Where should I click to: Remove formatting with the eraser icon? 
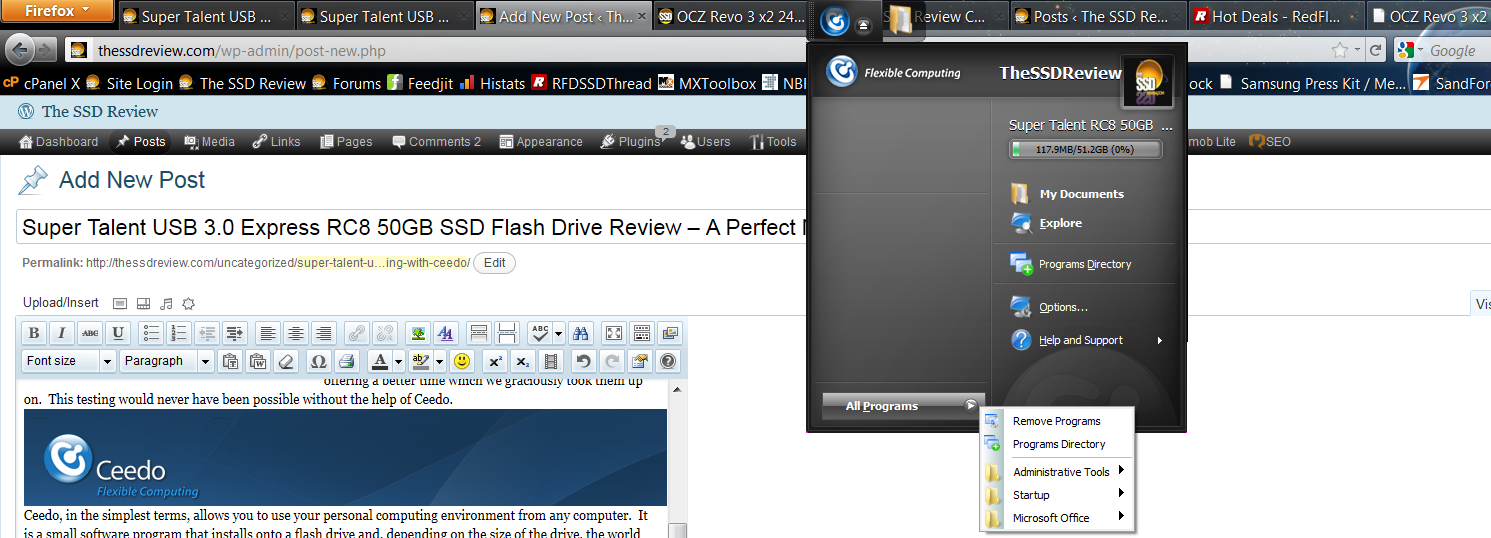(286, 361)
